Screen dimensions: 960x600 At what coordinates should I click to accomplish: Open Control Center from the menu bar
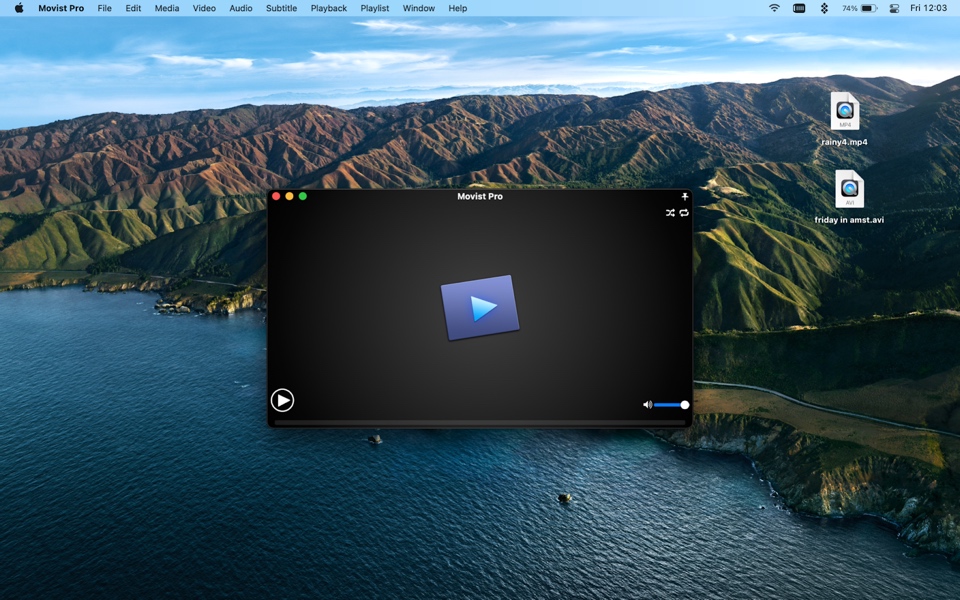pos(893,8)
